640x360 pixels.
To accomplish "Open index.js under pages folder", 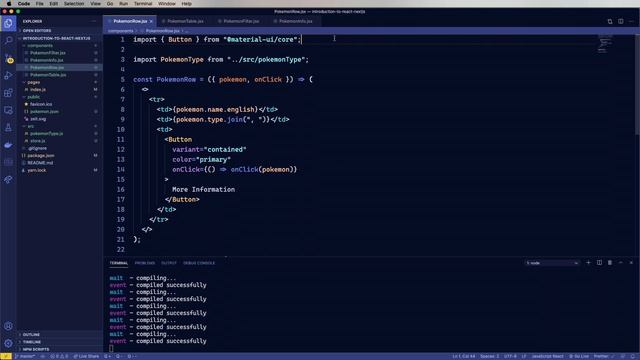I will pos(60,90).
